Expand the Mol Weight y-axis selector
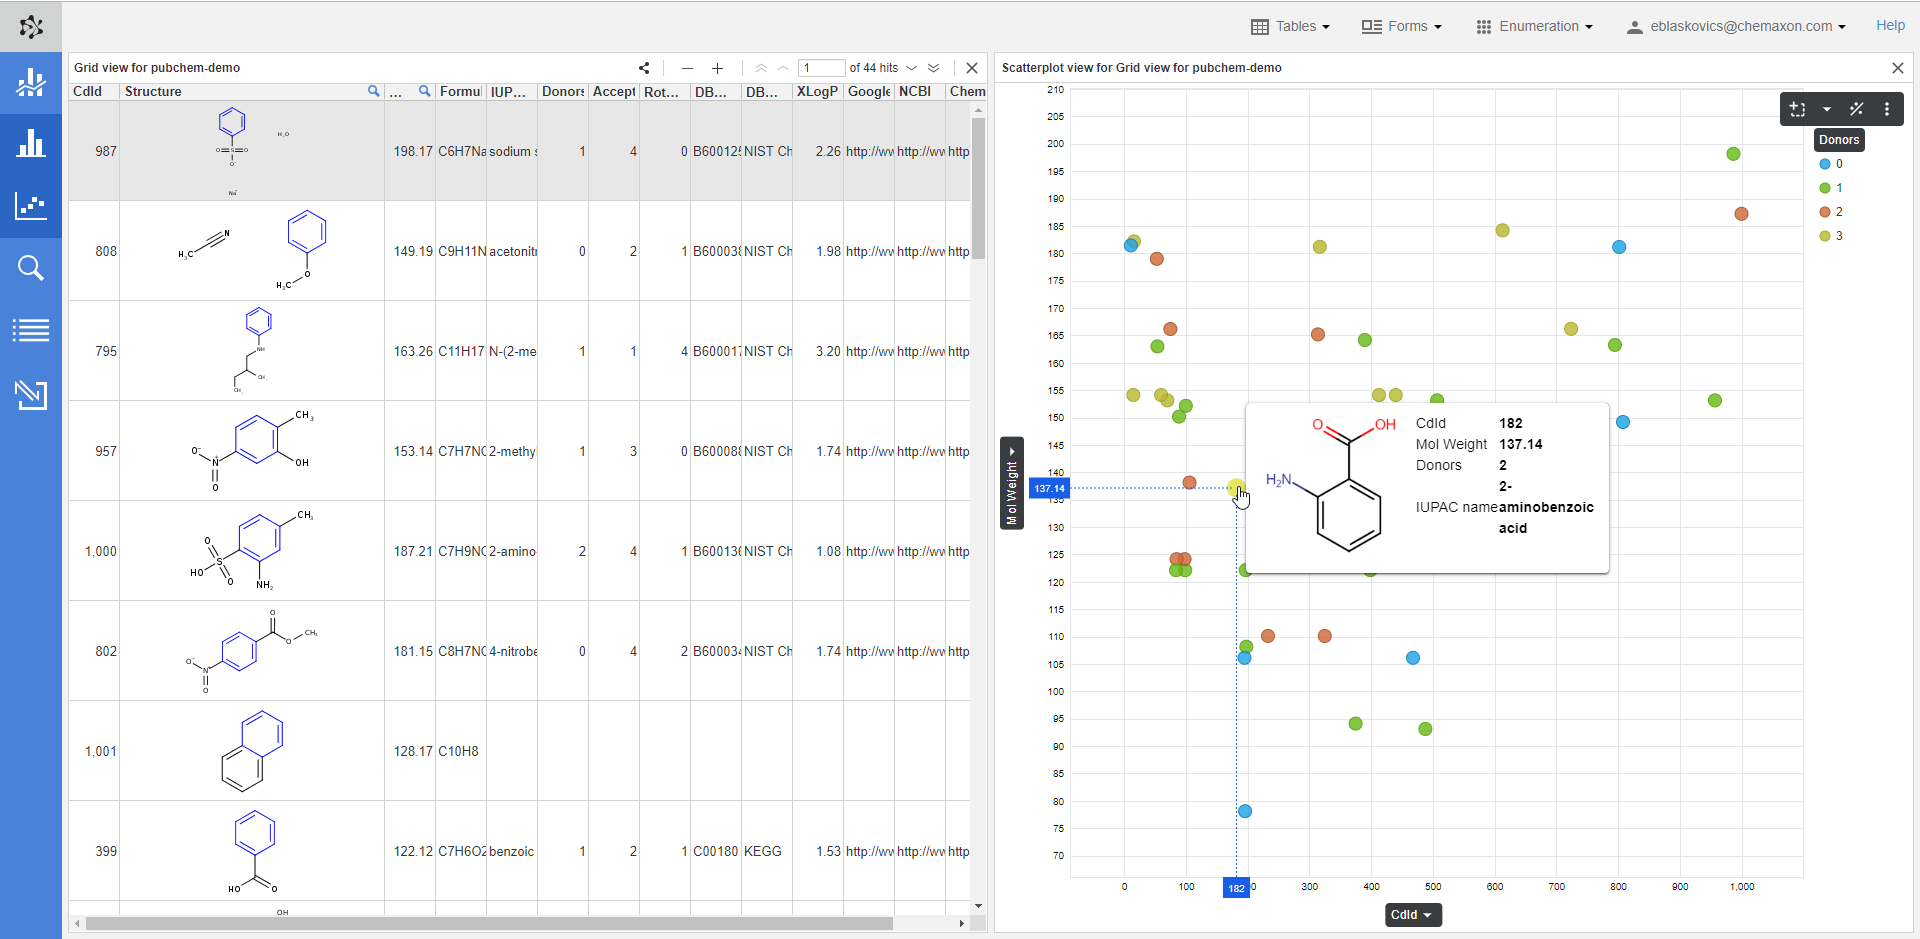1920x939 pixels. tap(1012, 483)
